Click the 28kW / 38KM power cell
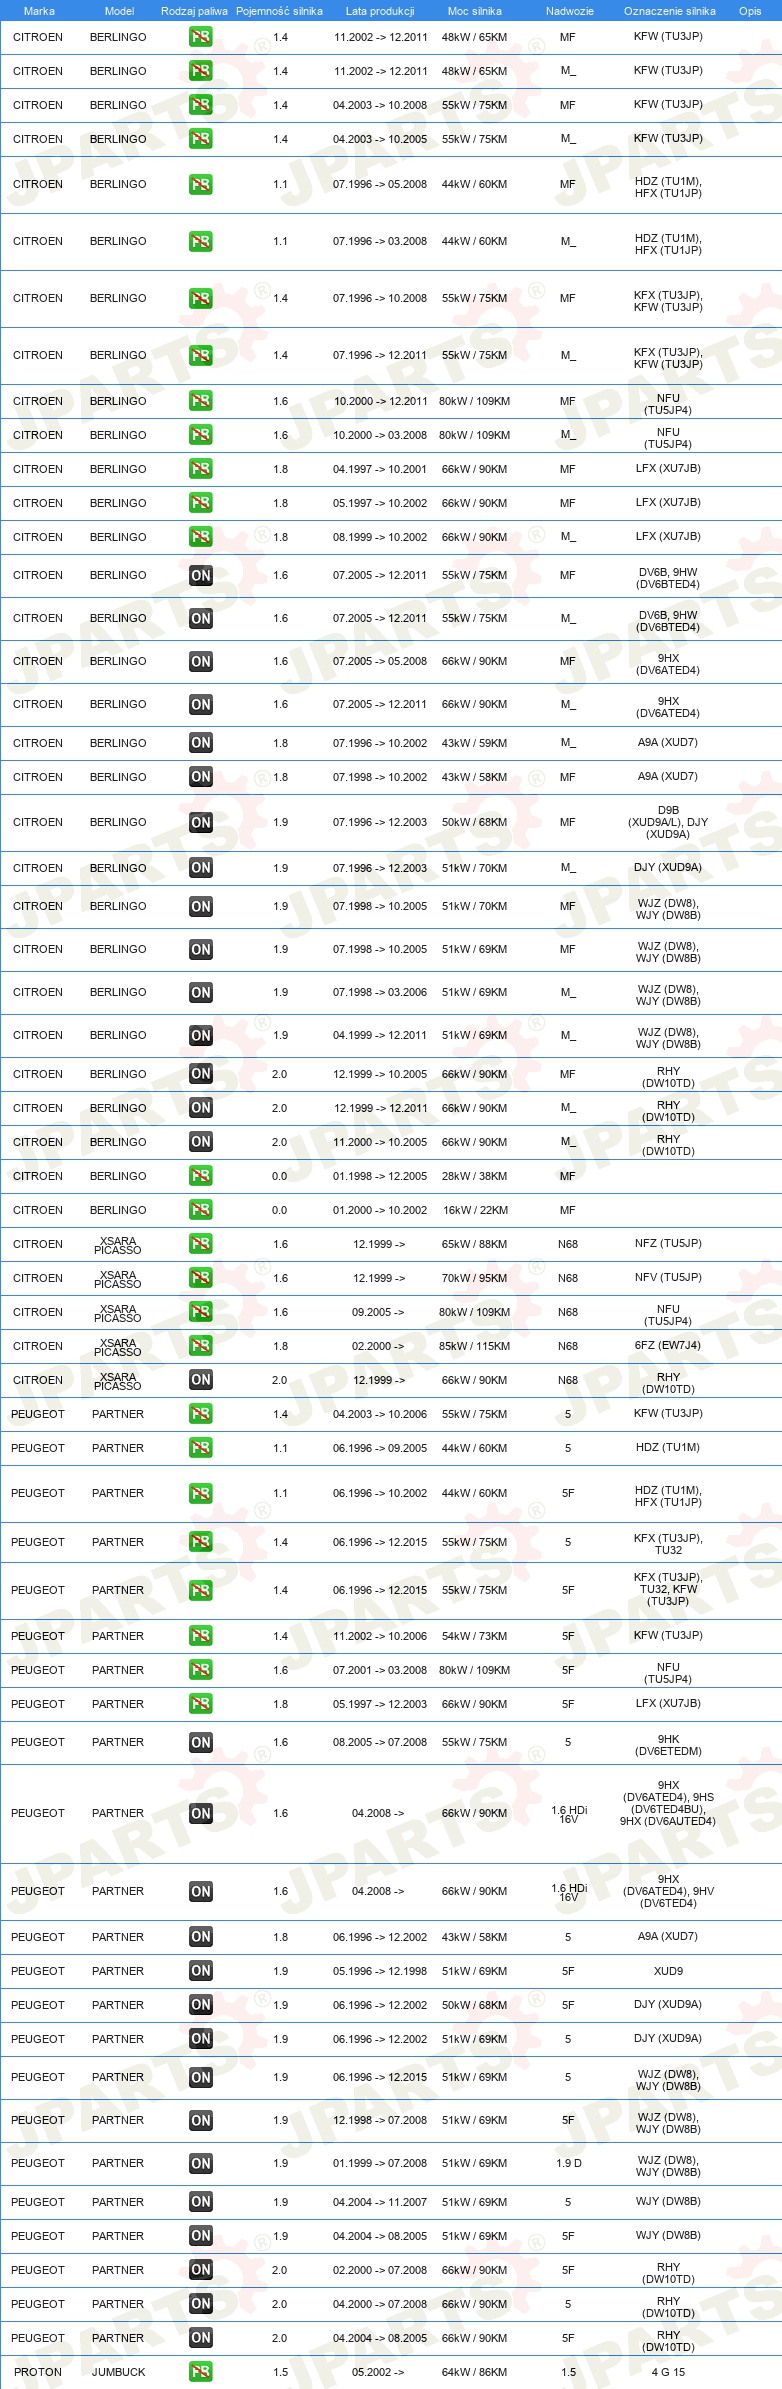Screen dimensions: 782x2389 coord(475,1175)
